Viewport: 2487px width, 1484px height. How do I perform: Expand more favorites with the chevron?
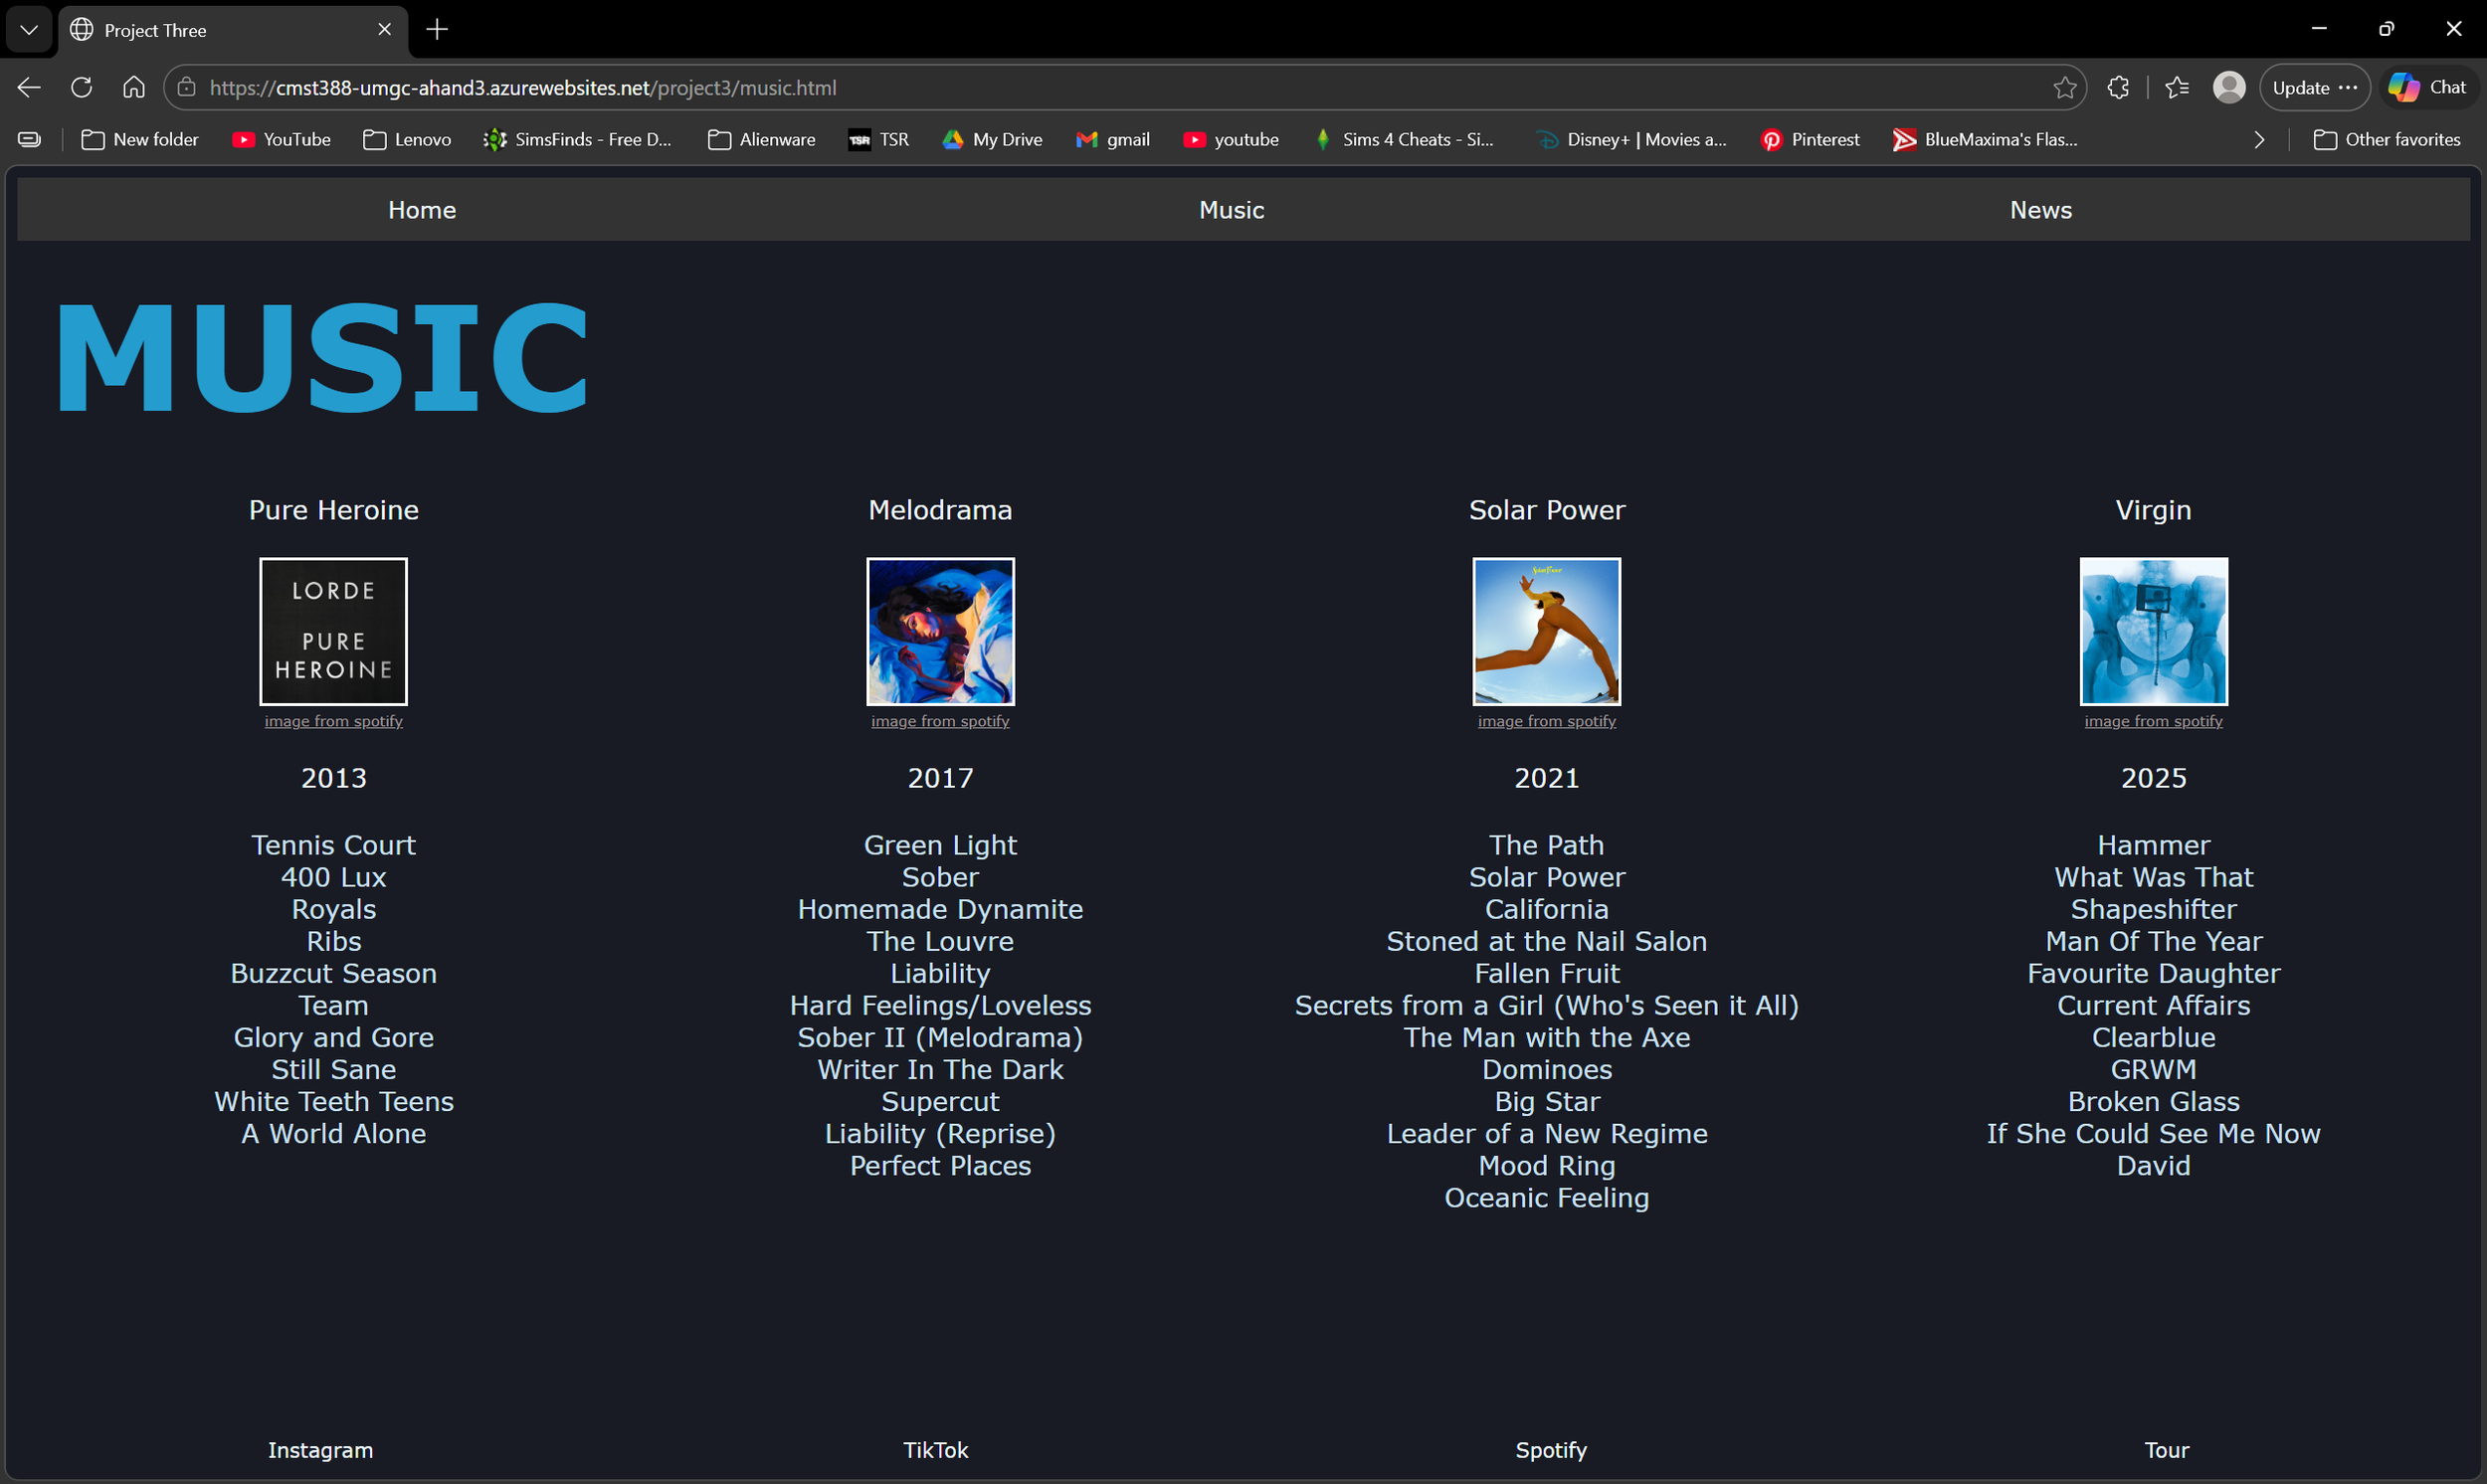click(x=2260, y=140)
